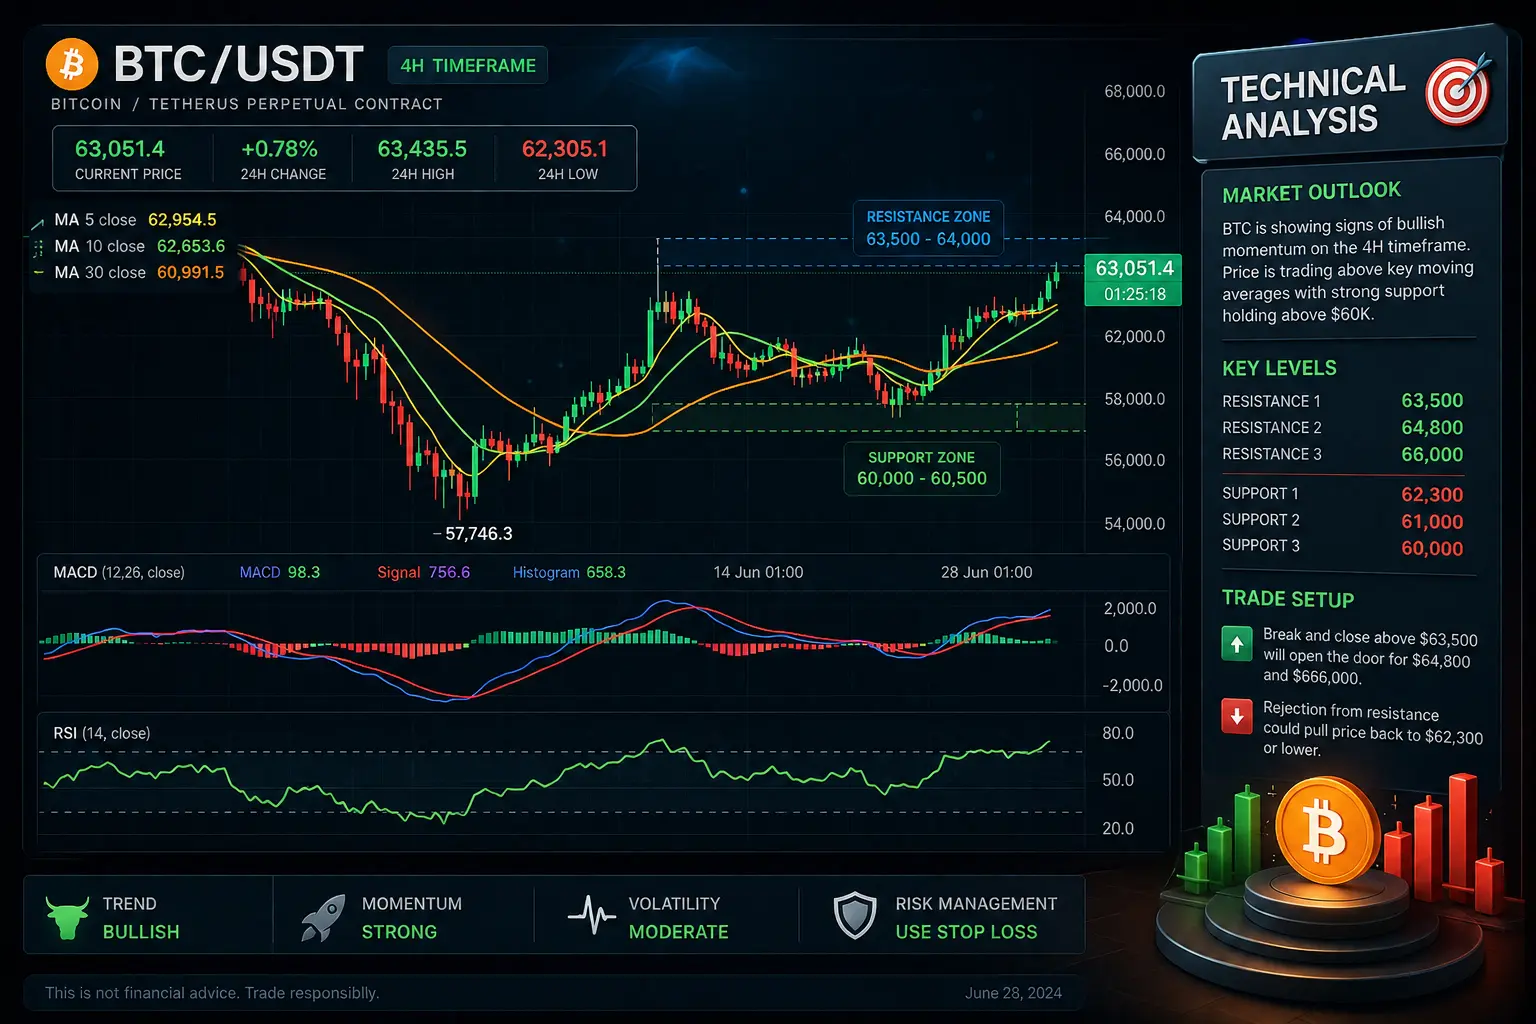Click the Support 3 value 60,000
This screenshot has width=1536, height=1024.
click(1432, 549)
